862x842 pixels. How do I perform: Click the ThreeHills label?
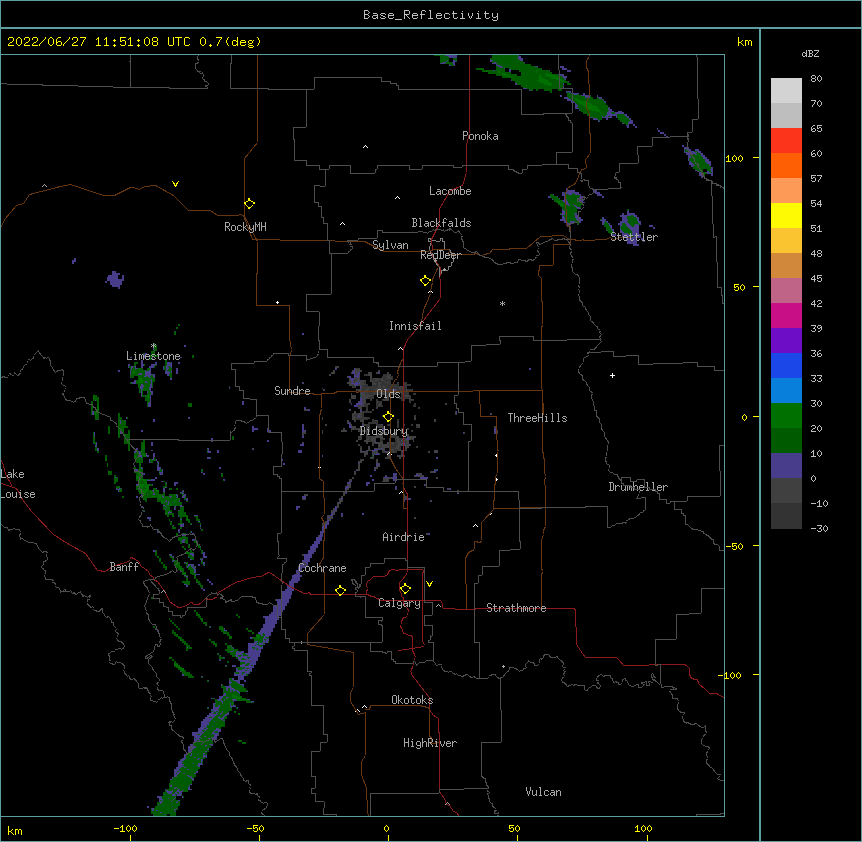tap(537, 418)
